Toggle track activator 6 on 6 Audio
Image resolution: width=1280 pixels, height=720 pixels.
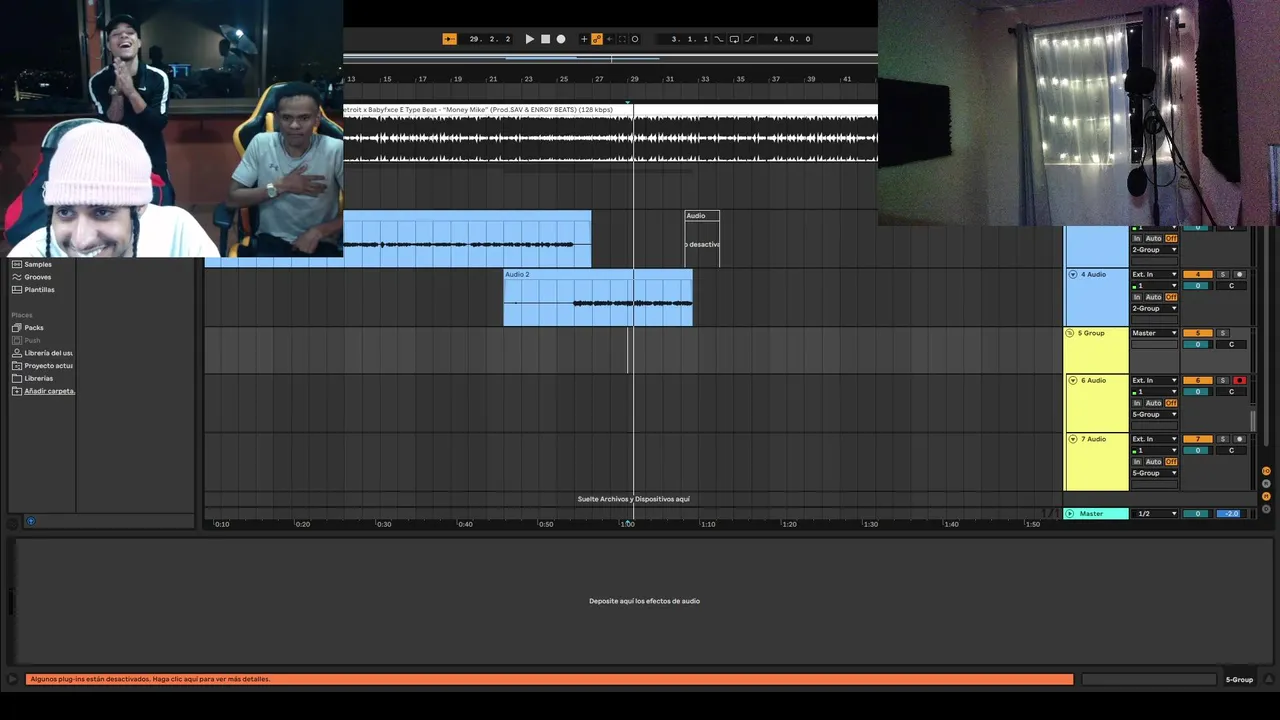1198,380
